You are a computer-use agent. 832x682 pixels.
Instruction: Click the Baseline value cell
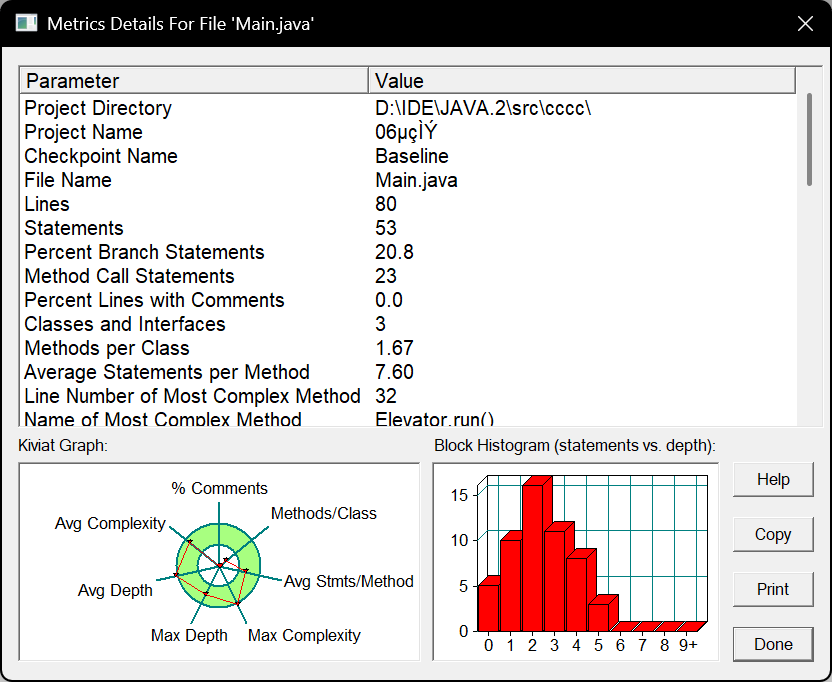click(x=412, y=156)
